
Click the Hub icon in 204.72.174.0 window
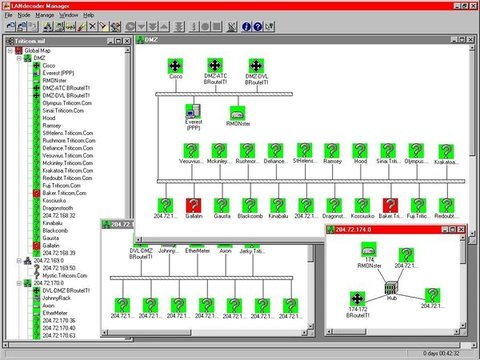[391, 288]
